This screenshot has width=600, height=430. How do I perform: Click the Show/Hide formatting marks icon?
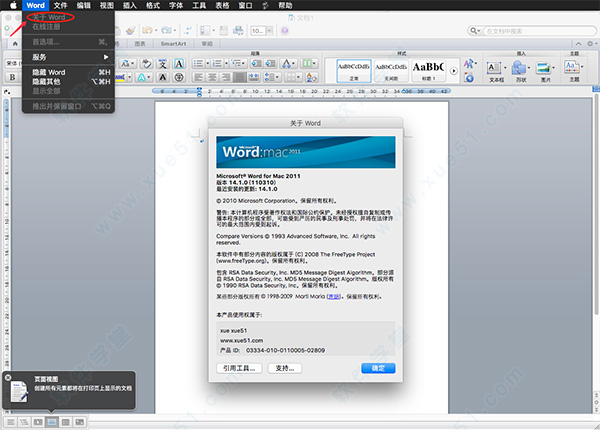(188, 31)
